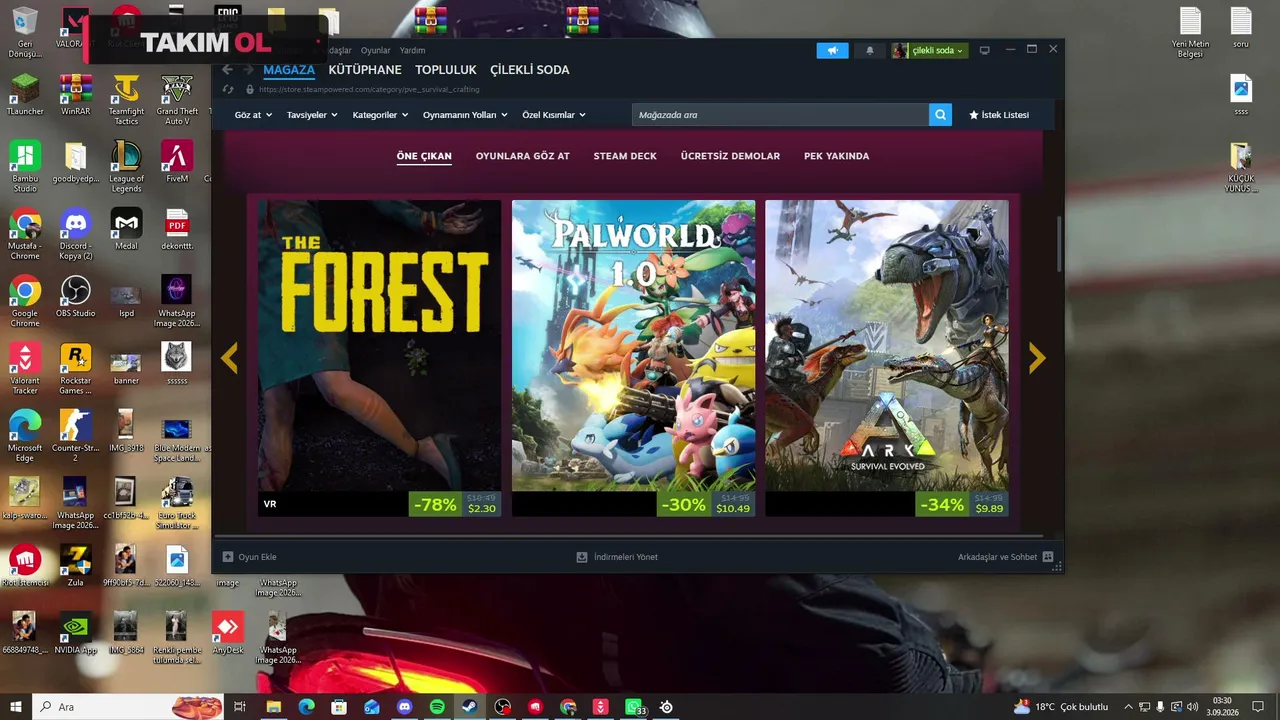Open Rockstar Games desktop shortcut
This screenshot has height=720, width=1280.
[75, 368]
